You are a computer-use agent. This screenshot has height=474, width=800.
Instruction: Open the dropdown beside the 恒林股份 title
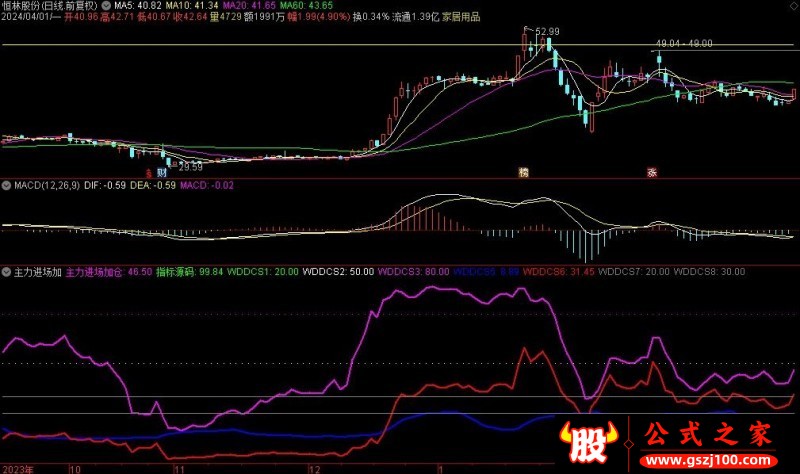pos(106,6)
